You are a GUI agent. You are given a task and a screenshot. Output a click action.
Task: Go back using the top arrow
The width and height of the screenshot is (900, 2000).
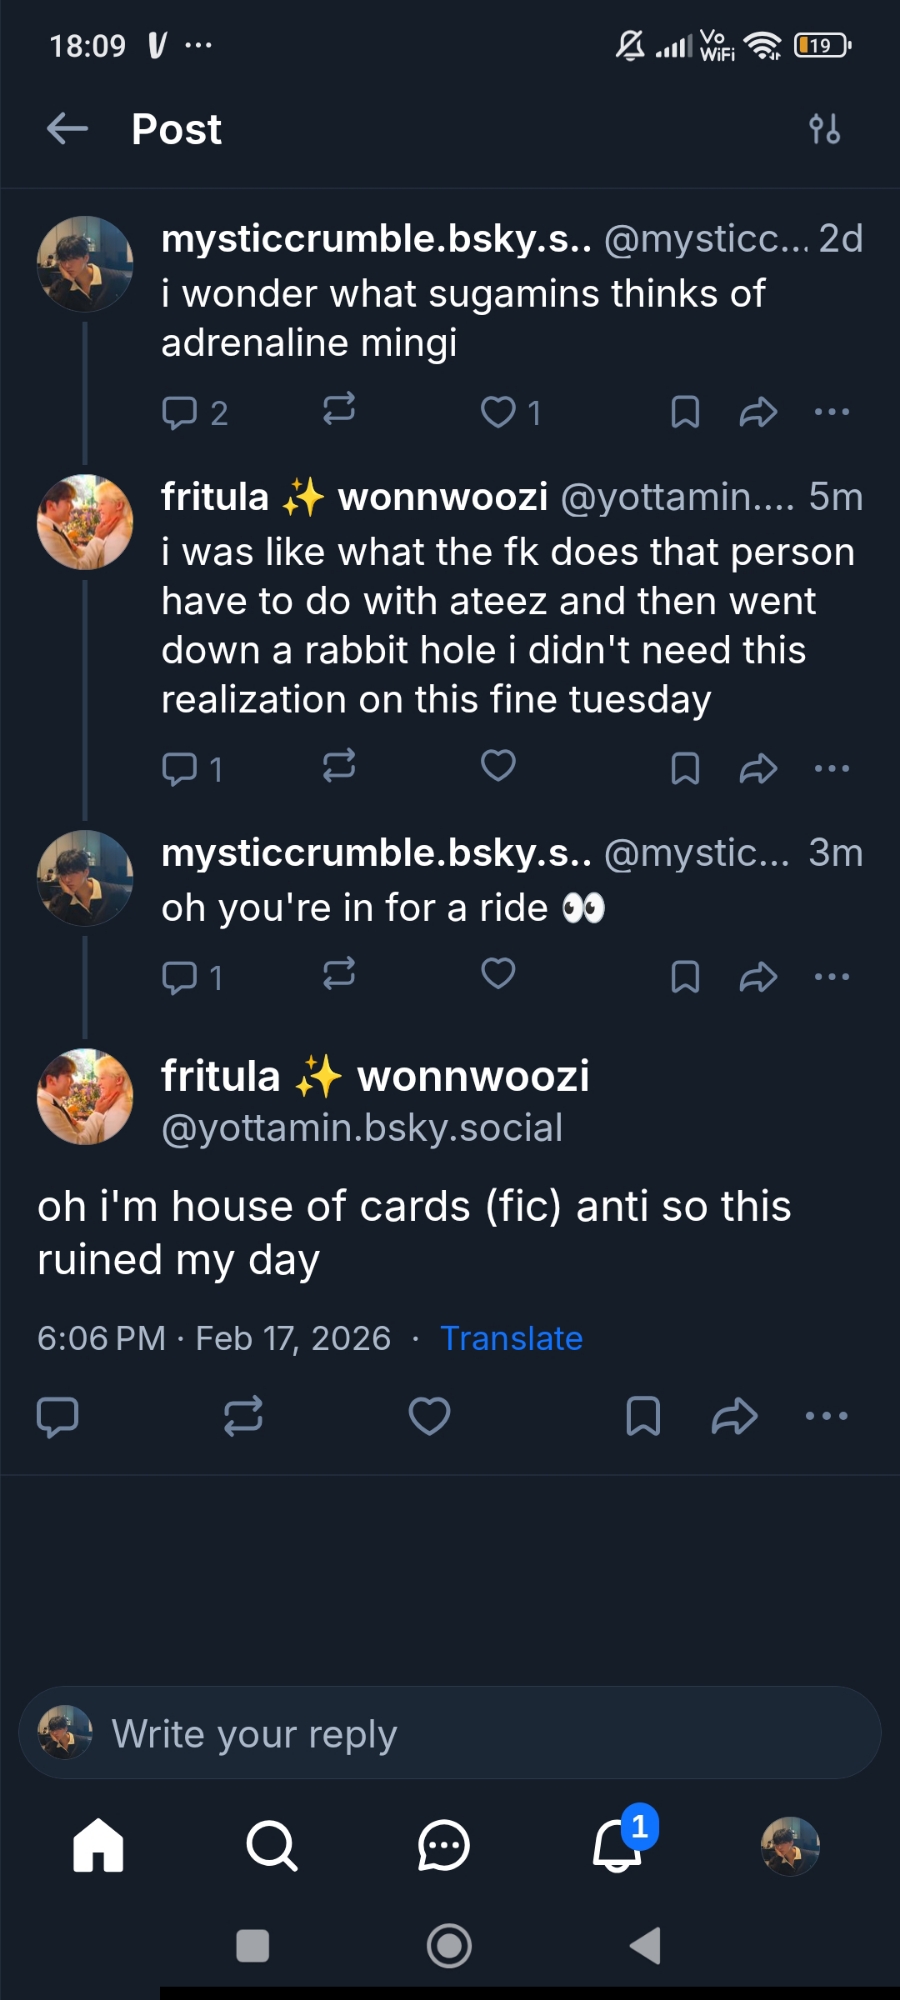tap(67, 129)
